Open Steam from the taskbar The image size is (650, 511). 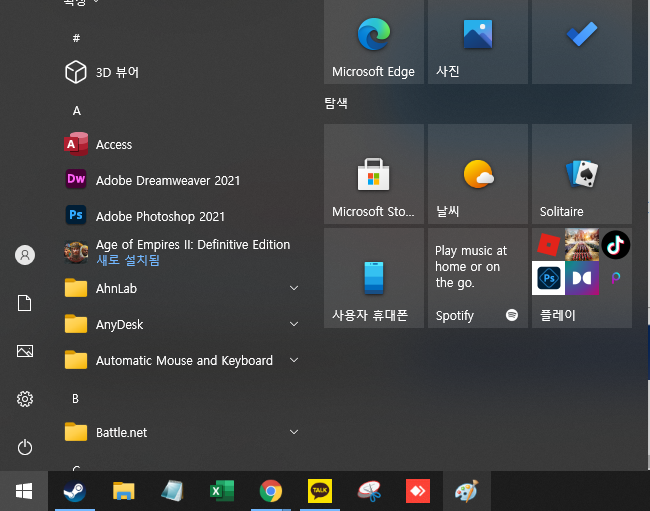75,491
